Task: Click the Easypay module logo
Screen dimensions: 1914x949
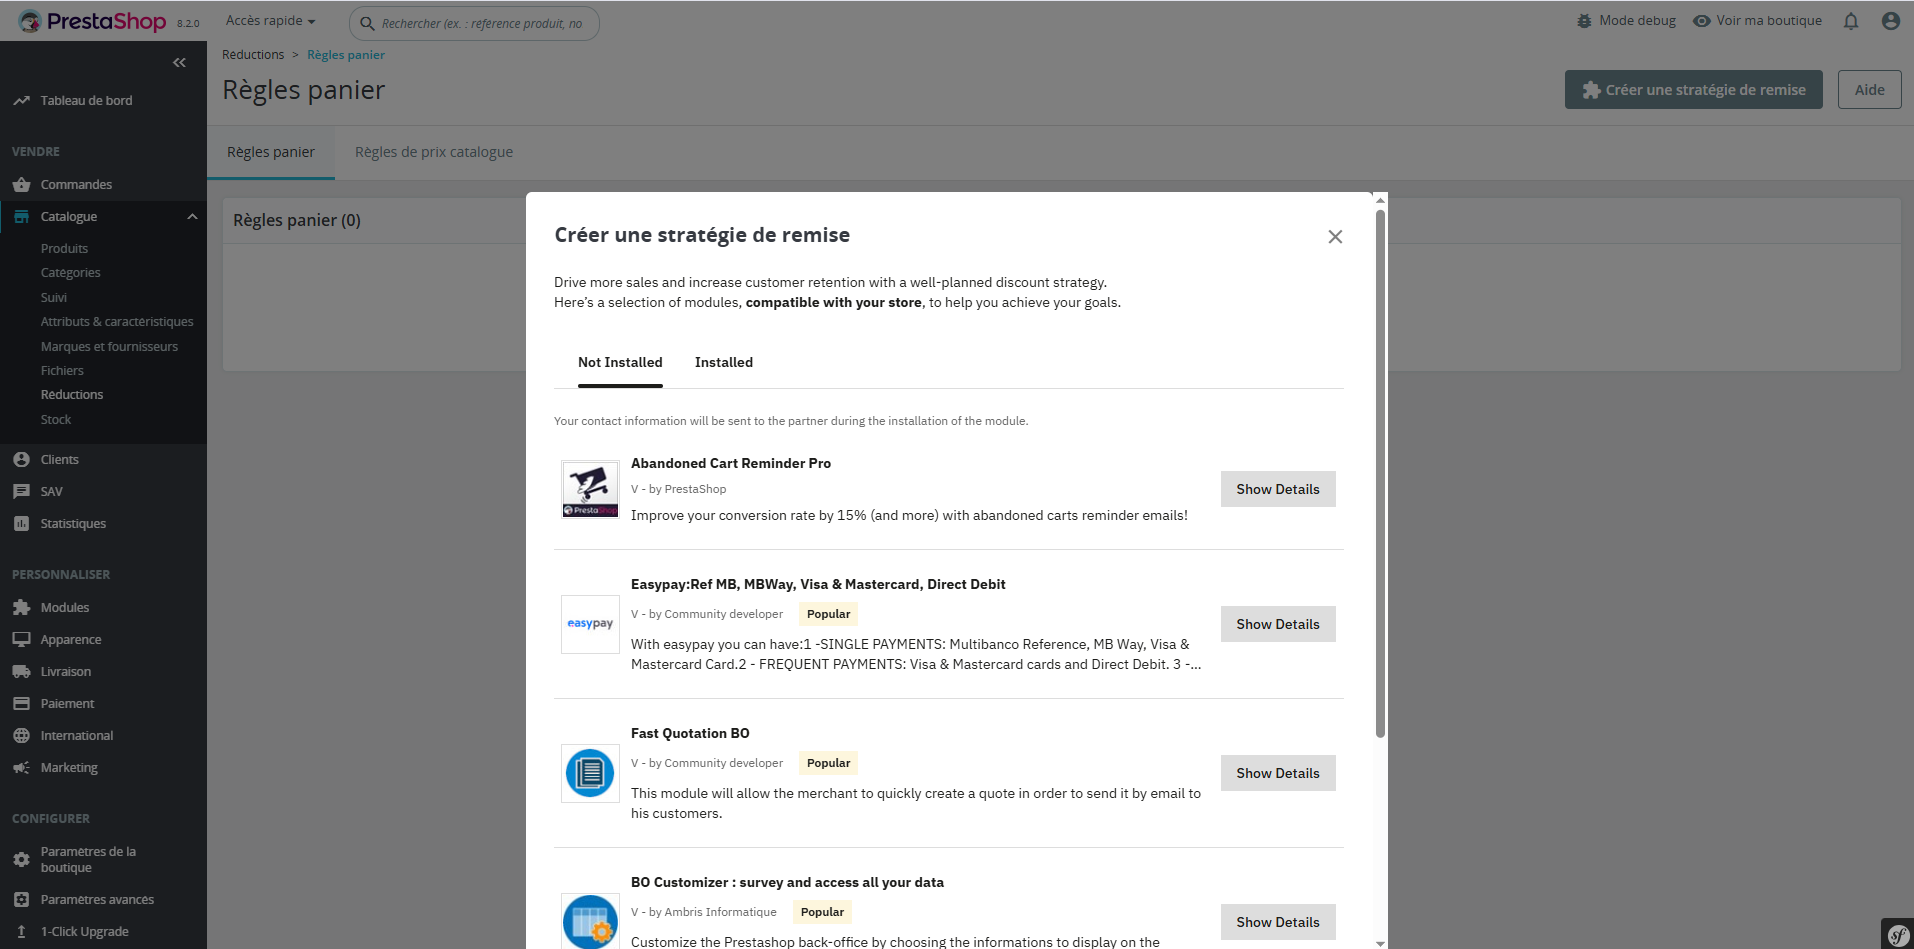Action: point(590,624)
